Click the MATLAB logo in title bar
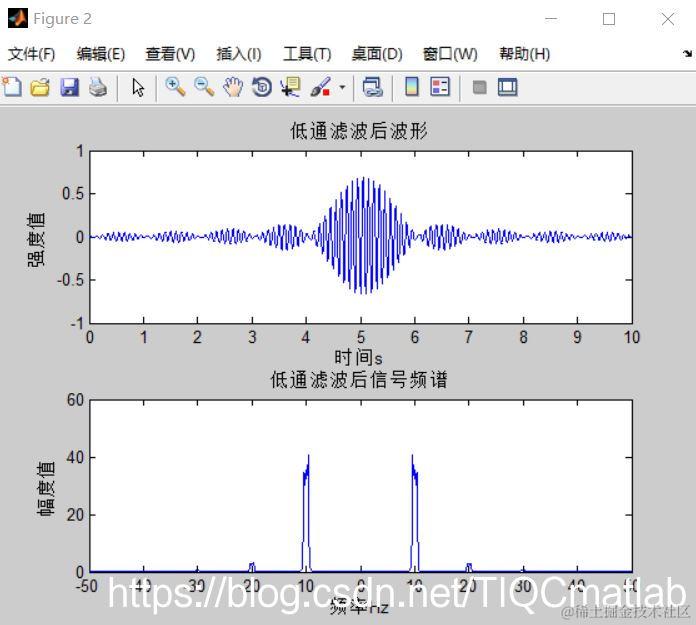The width and height of the screenshot is (696, 625). coord(18,19)
